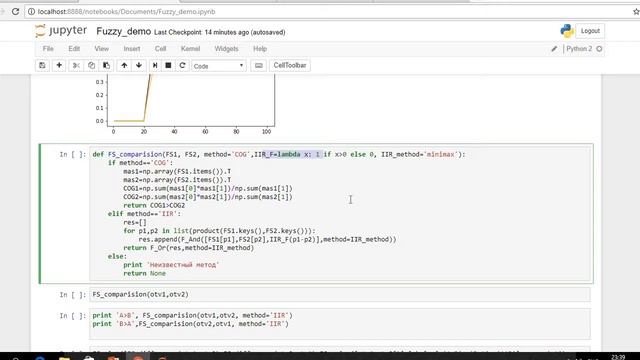
Task: Click the kernel idle circle indicator
Action: (x=599, y=49)
